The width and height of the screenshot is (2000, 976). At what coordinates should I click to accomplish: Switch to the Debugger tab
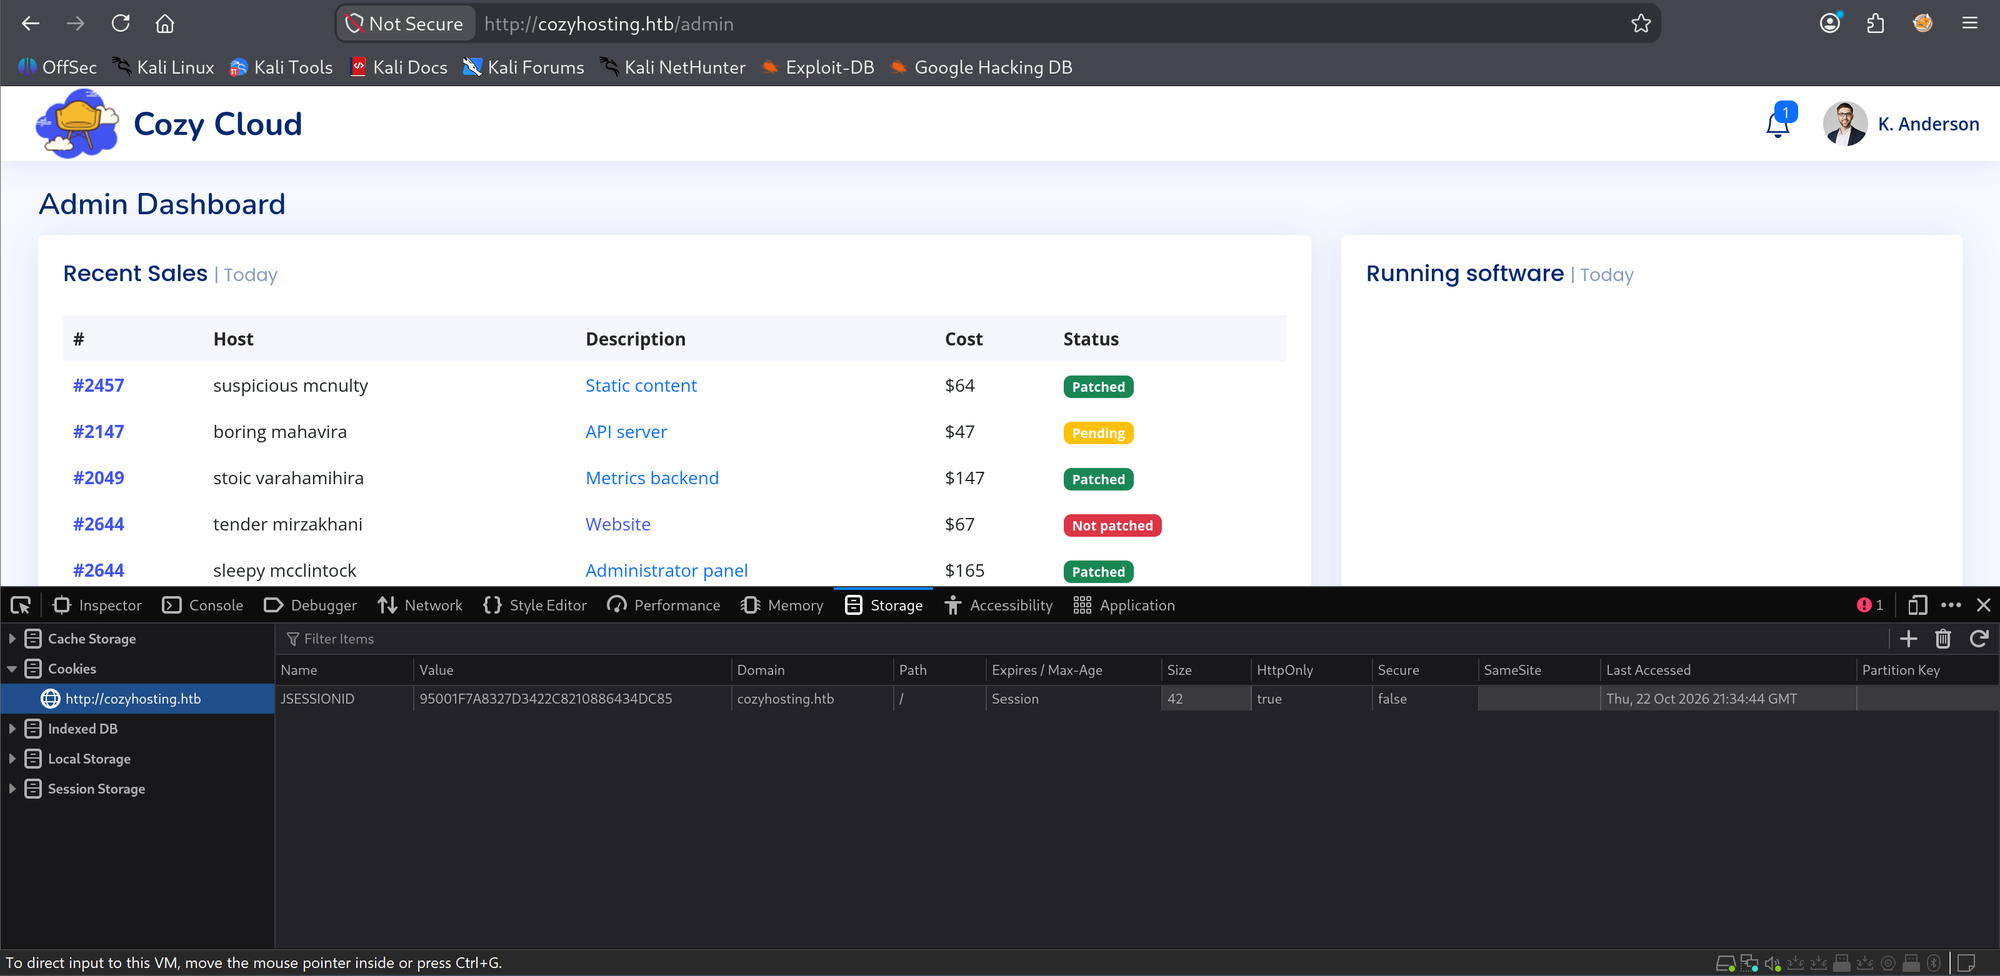[310, 605]
